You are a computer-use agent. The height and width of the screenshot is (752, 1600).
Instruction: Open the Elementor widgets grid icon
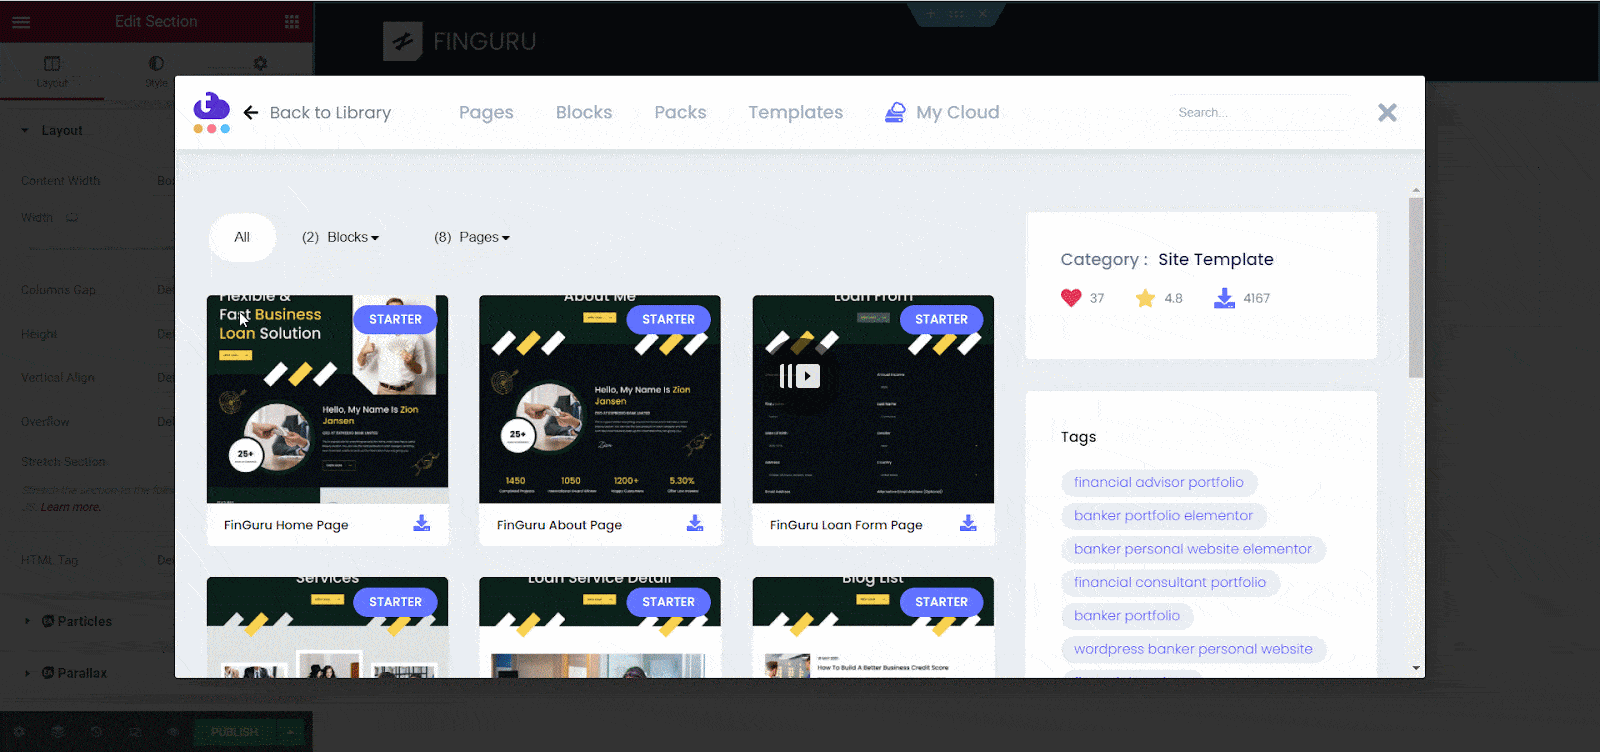(x=292, y=22)
